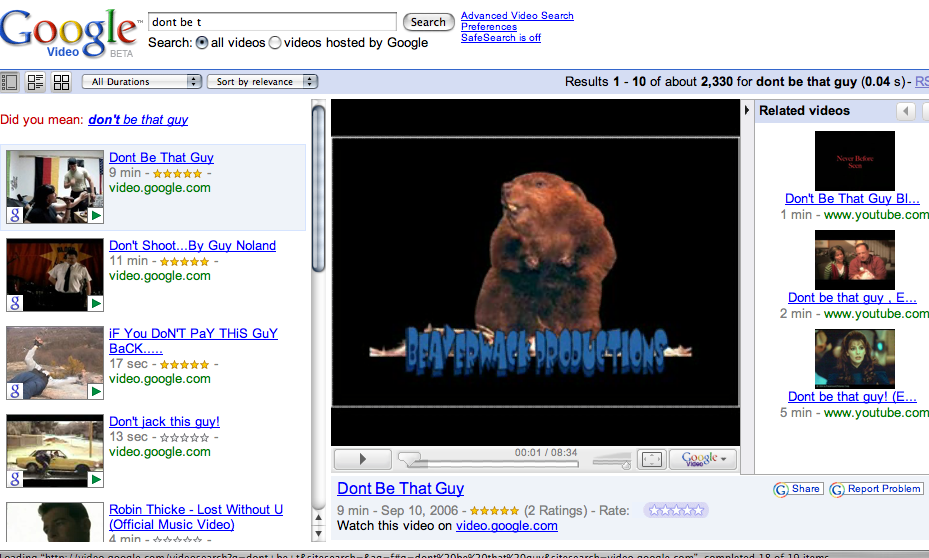Image resolution: width=929 pixels, height=558 pixels.
Task: Click the Google icon beside Share
Action: point(781,489)
